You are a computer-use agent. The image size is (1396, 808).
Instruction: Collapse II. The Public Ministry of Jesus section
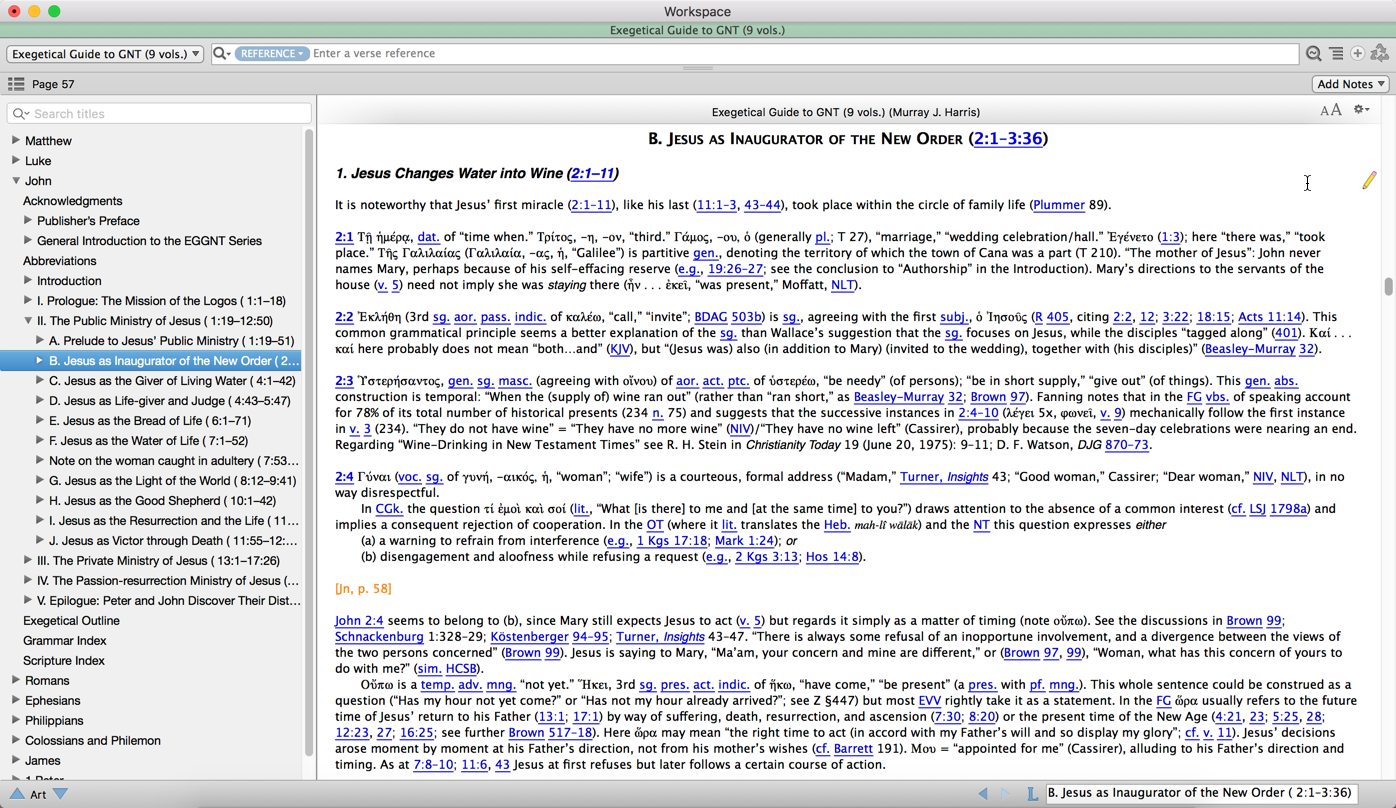click(28, 320)
